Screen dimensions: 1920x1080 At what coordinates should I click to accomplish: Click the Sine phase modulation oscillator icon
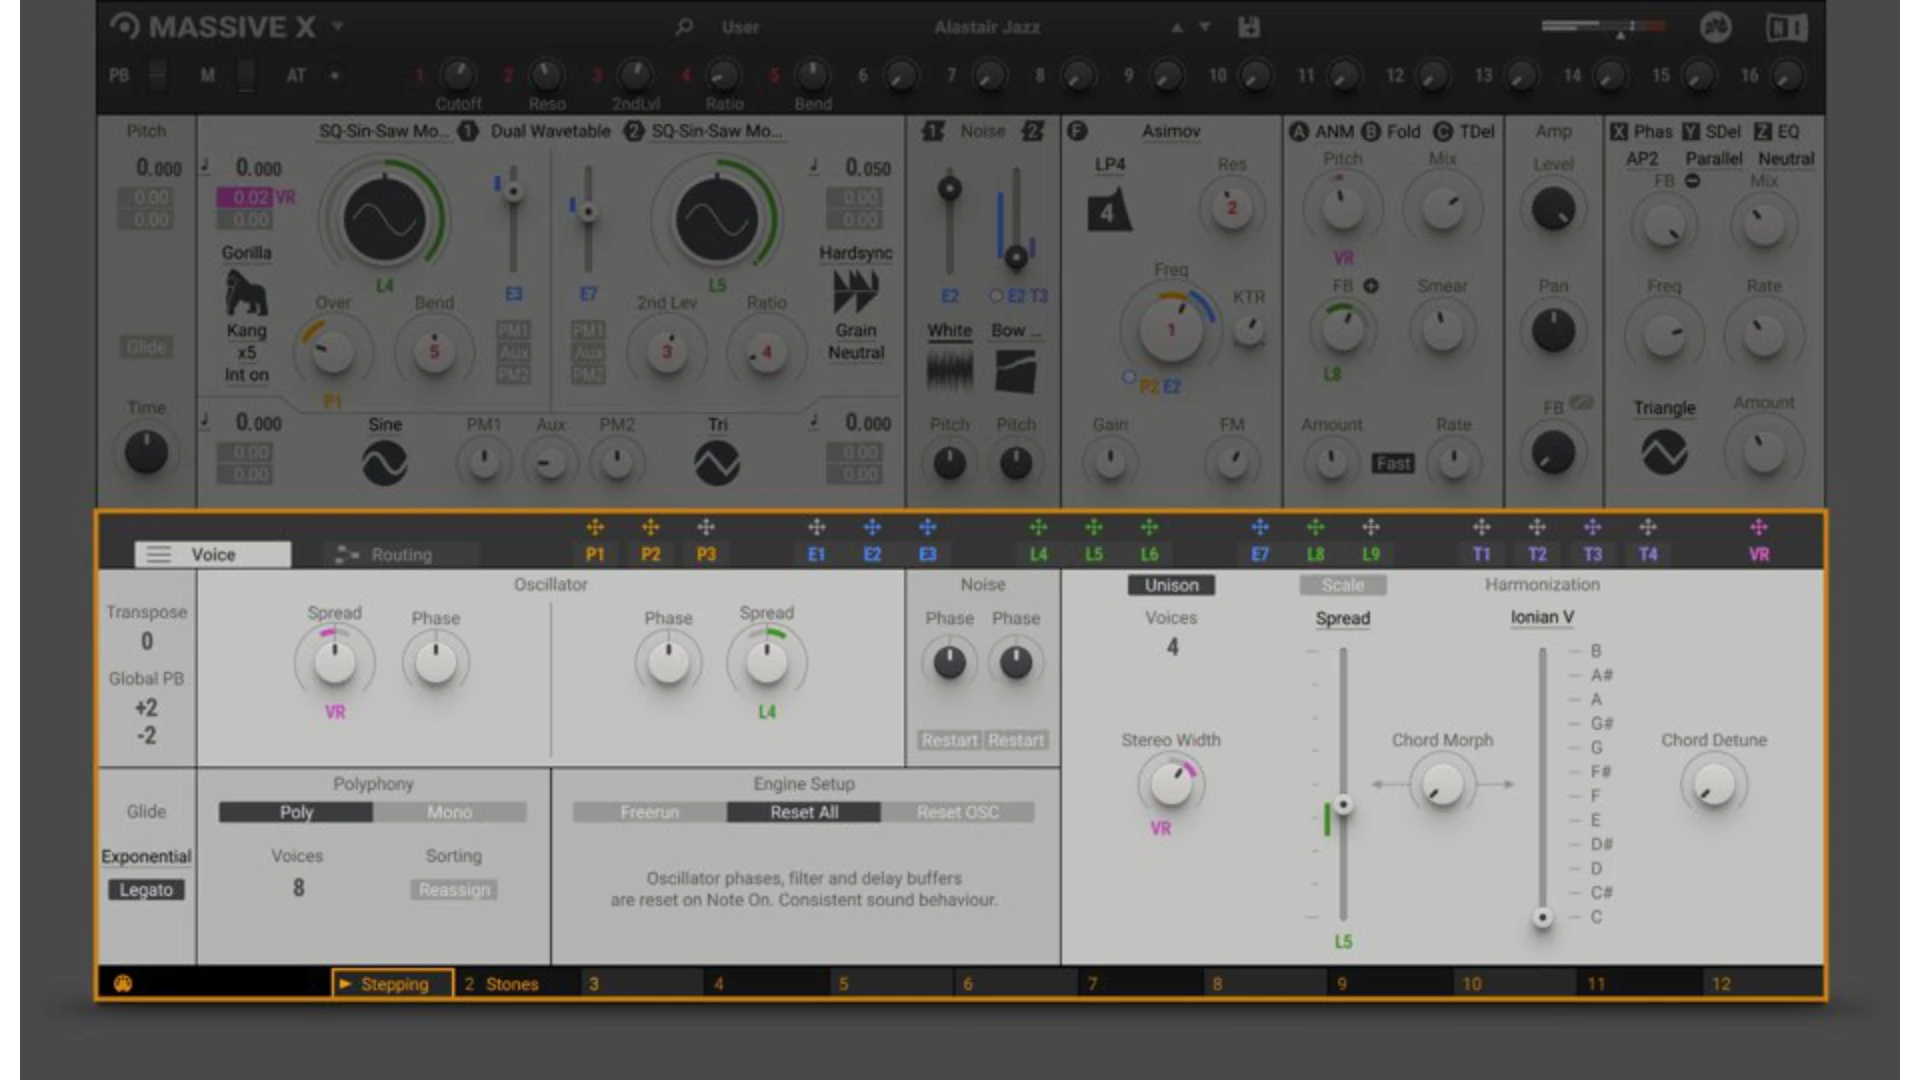click(x=384, y=463)
